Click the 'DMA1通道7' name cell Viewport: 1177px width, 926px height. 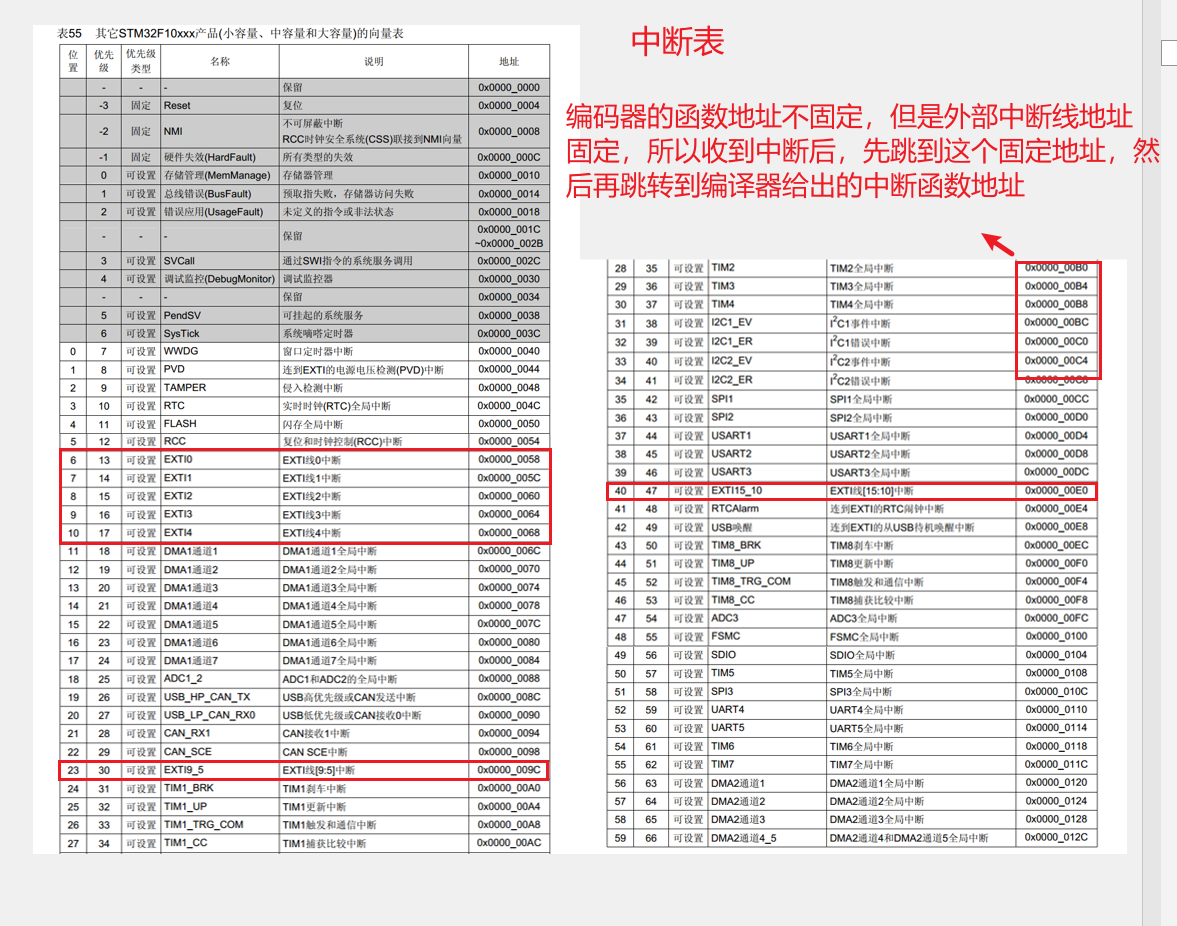tap(220, 660)
